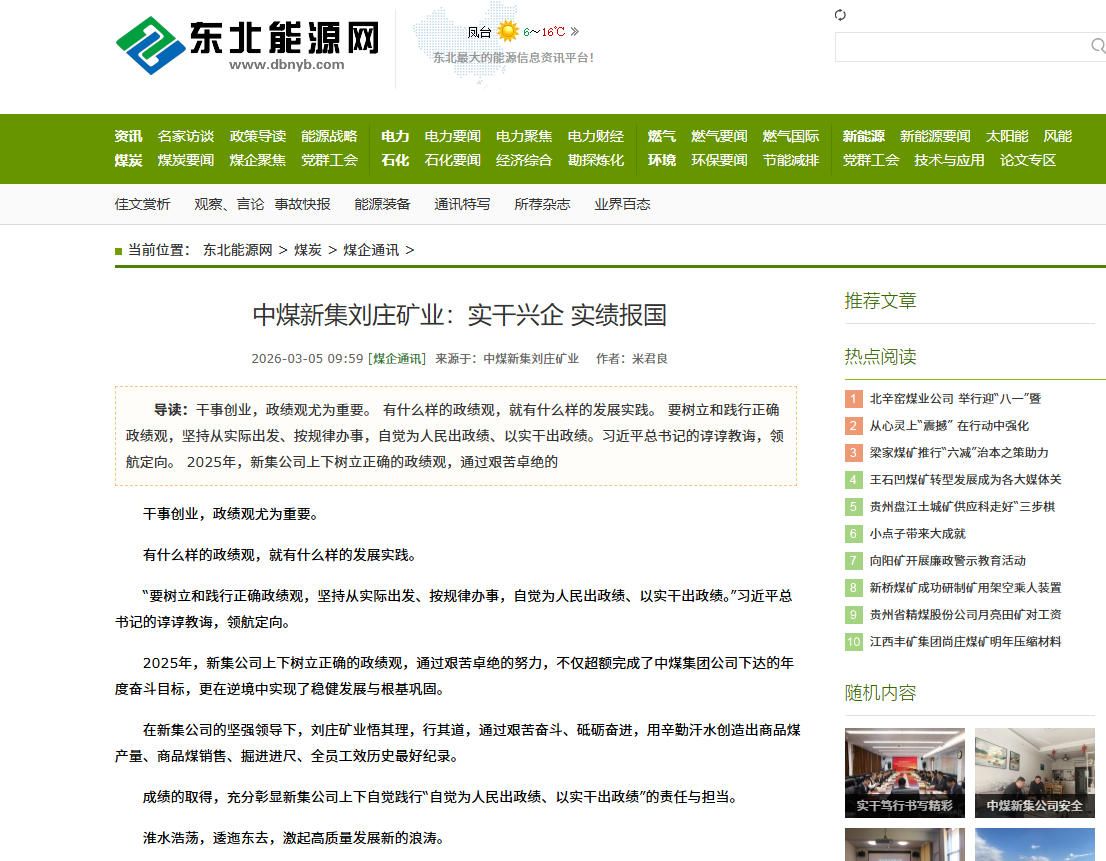Click the double arrow next to the temperature
Viewport: 1106px width, 861px height.
[x=574, y=32]
